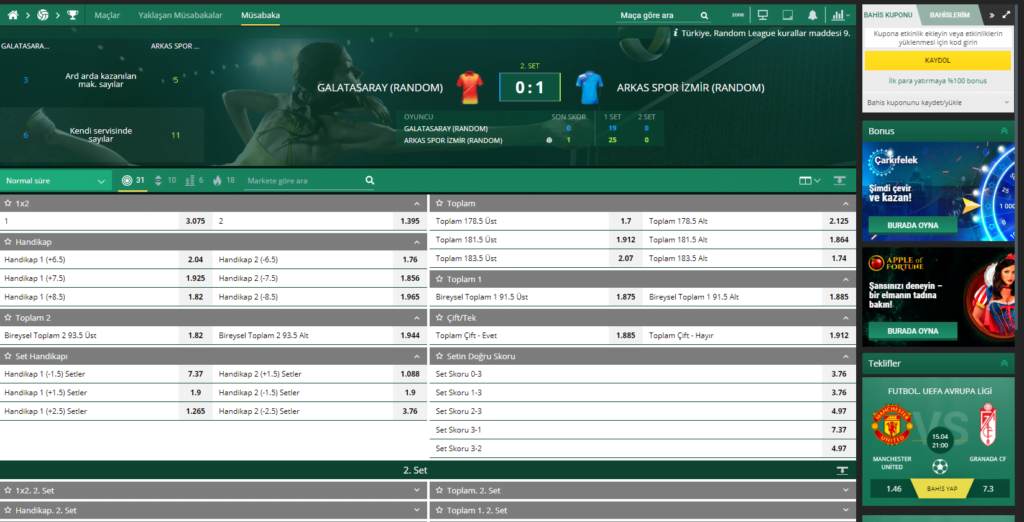Viewport: 1024px width, 522px height.
Task: Open the volleyball sport icon in breadcrumb
Action: [43, 14]
